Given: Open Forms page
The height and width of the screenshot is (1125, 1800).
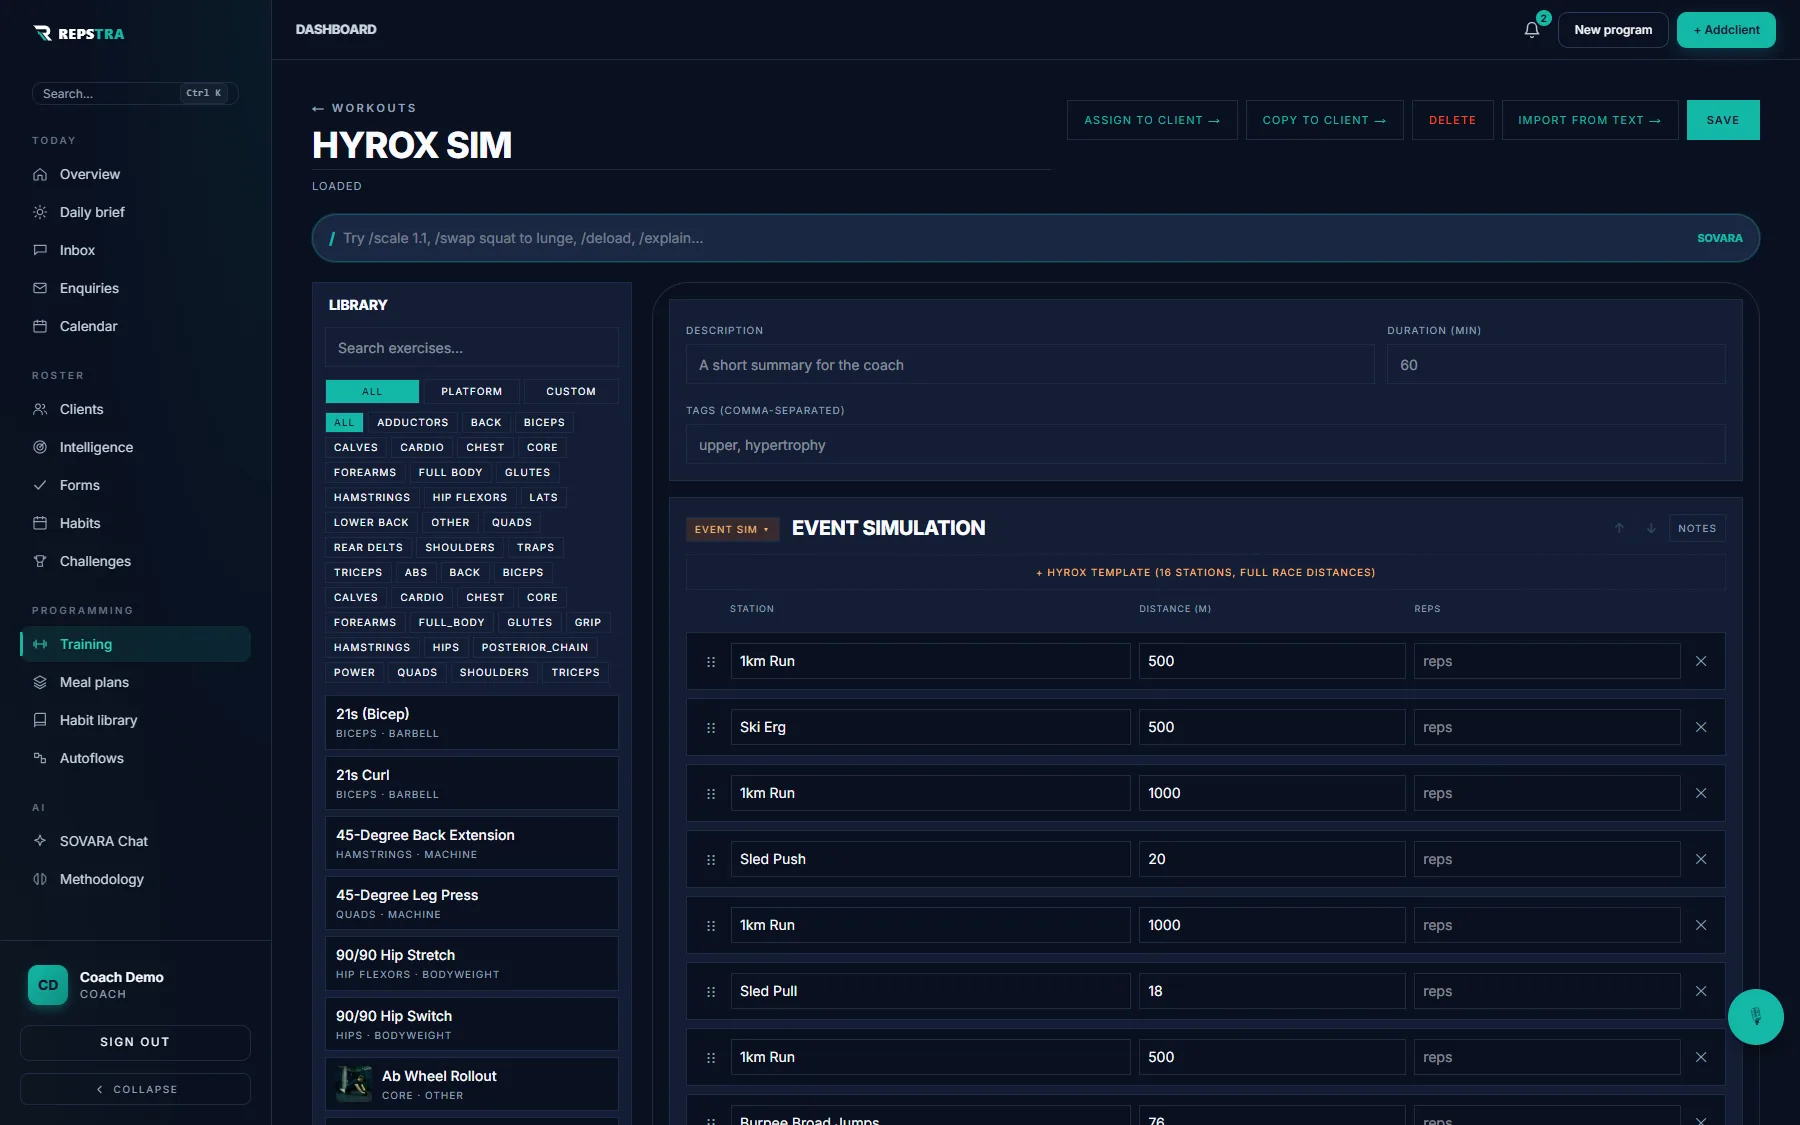Looking at the screenshot, I should (135, 485).
